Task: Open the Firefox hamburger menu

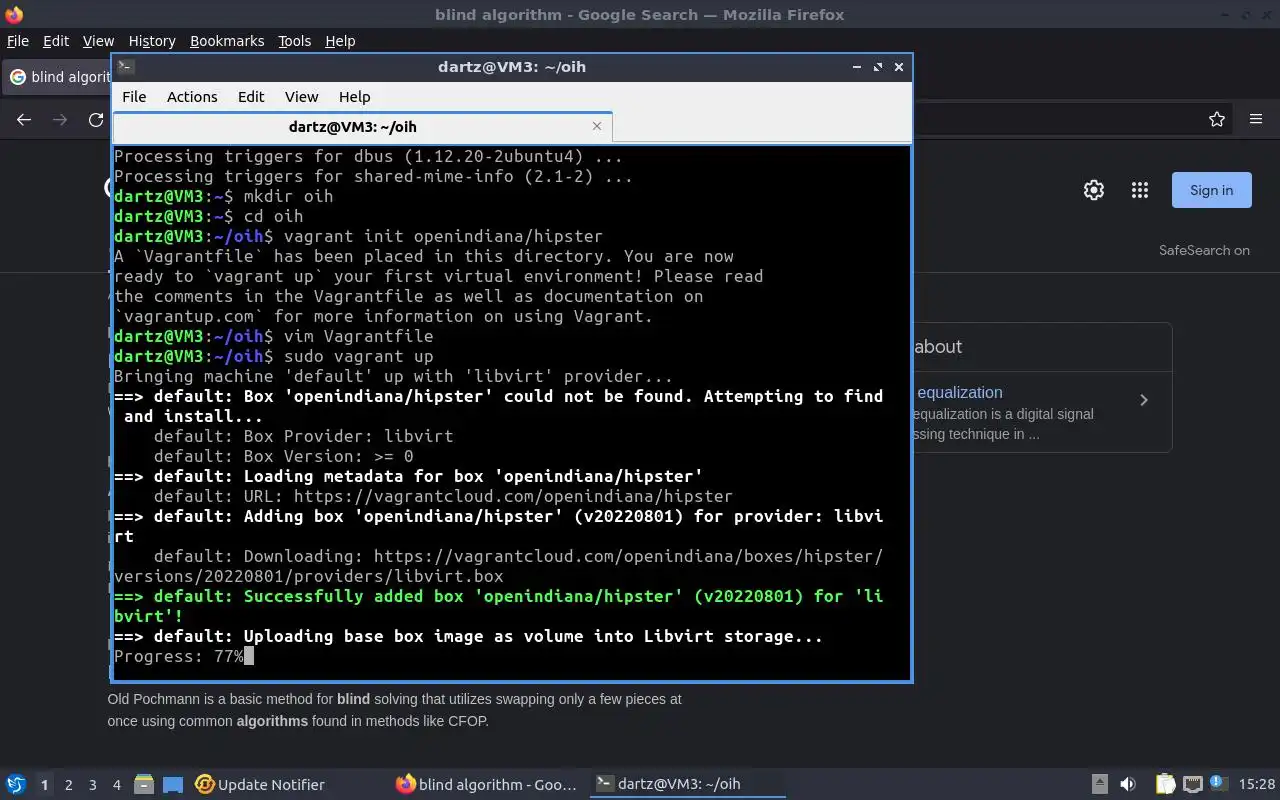Action: pyautogui.click(x=1256, y=119)
